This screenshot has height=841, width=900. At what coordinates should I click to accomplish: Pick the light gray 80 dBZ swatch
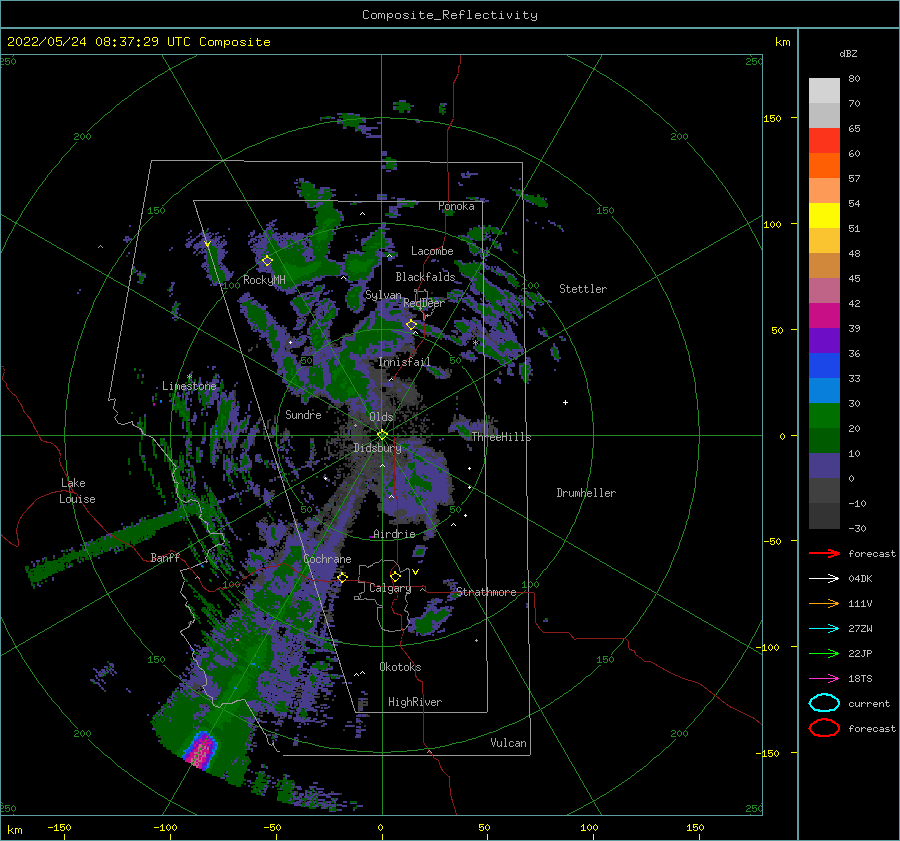pos(824,91)
